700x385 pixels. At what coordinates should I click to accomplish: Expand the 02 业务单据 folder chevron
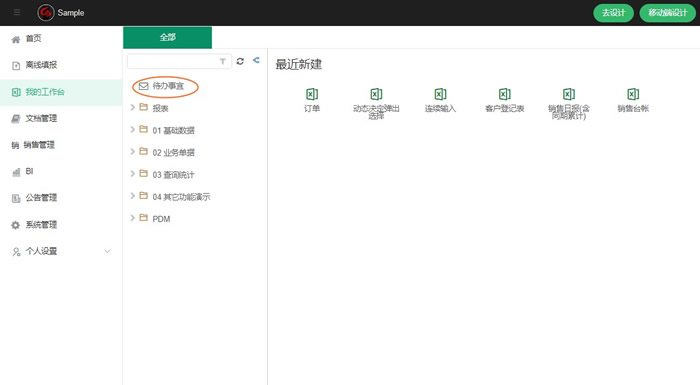point(133,151)
